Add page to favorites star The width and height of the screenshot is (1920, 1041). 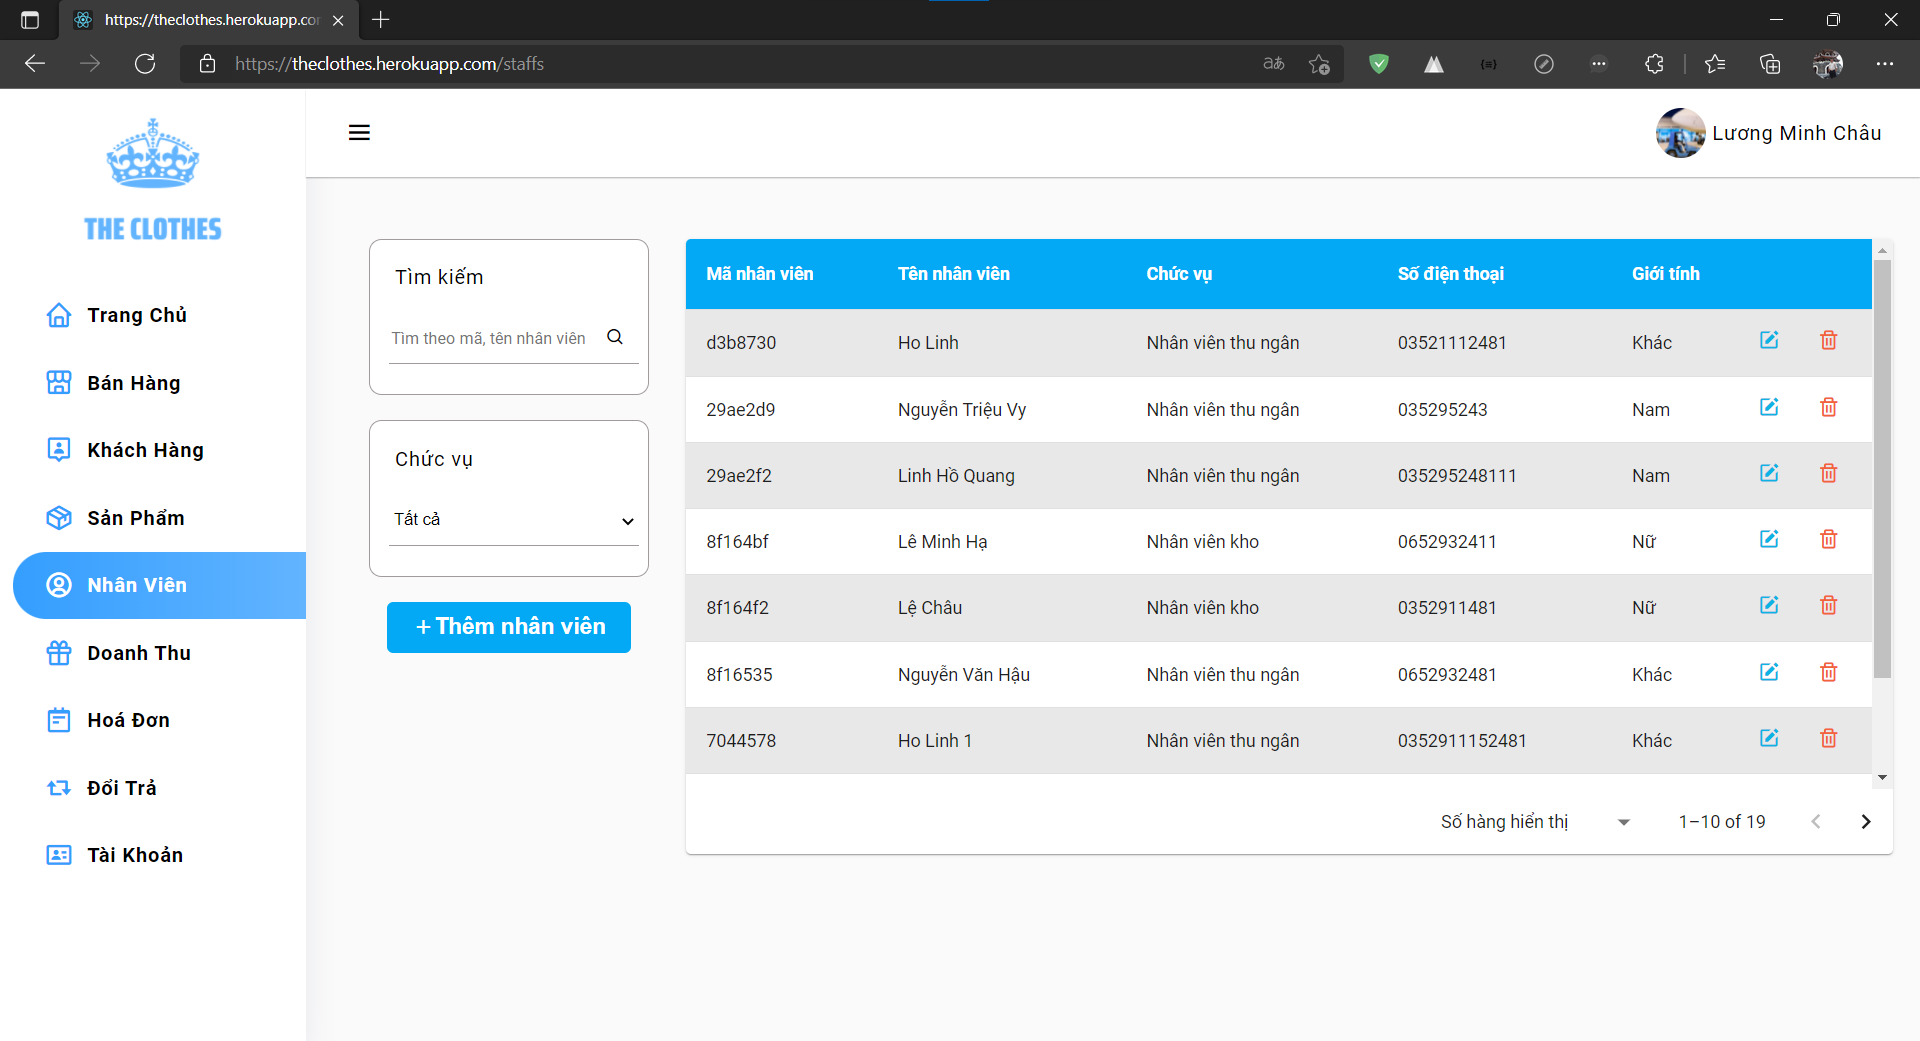(1319, 64)
